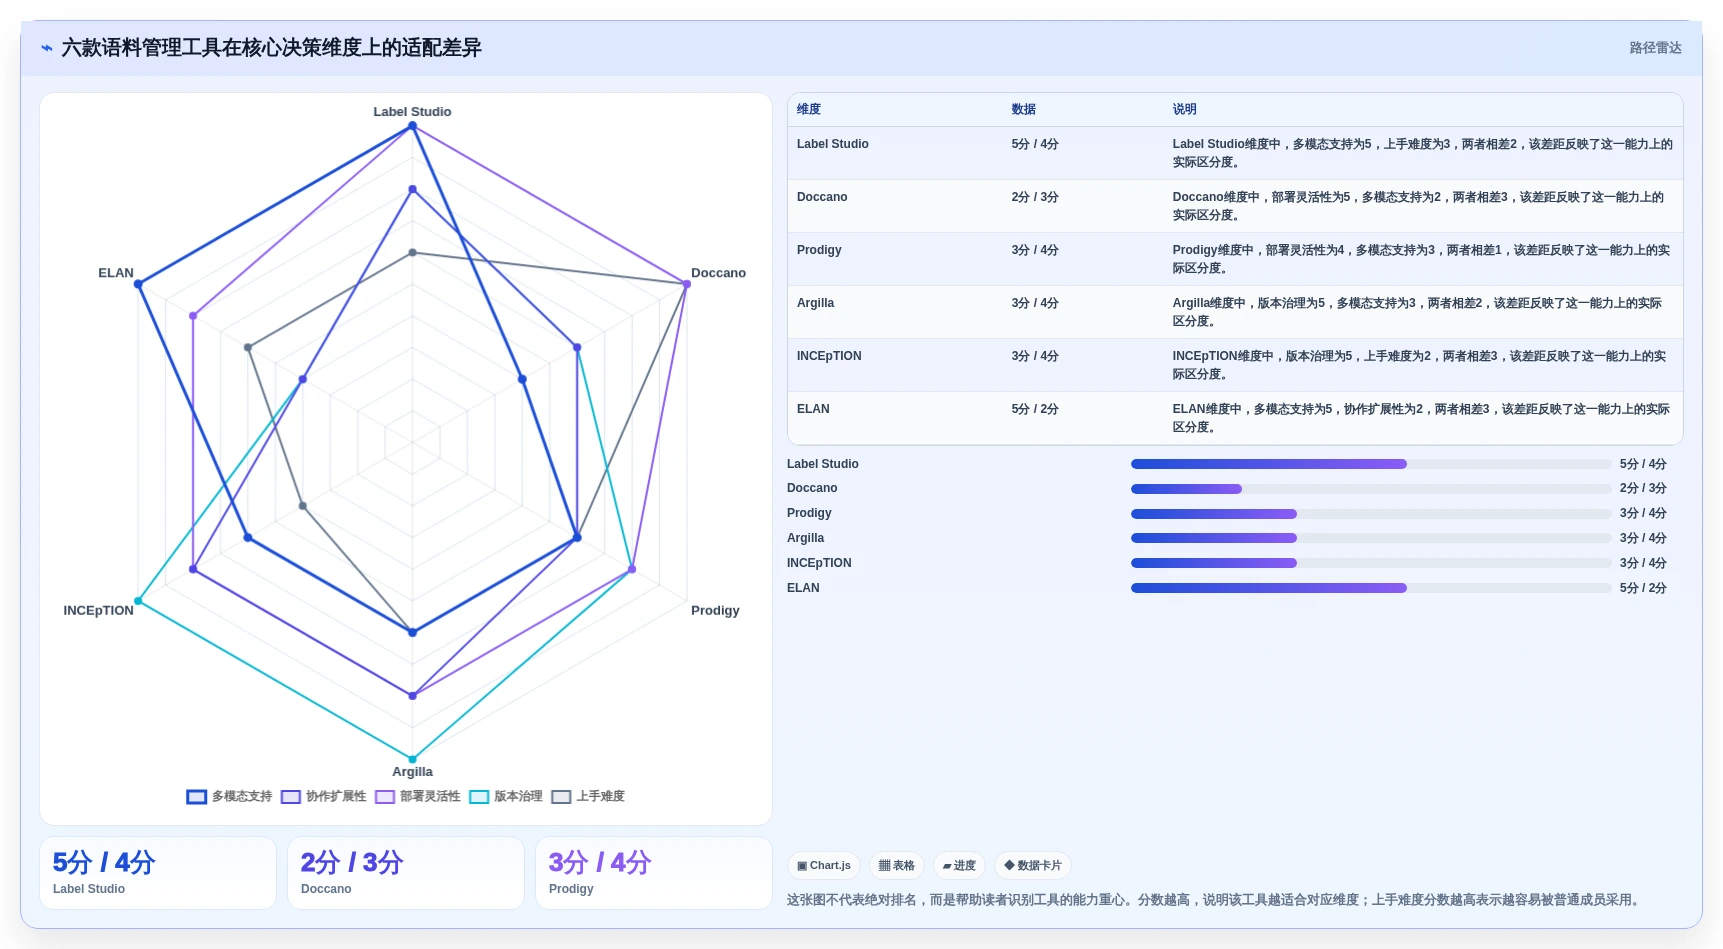Click the lightning icon beside the title
Screen dimensions: 1723x949
(46, 48)
